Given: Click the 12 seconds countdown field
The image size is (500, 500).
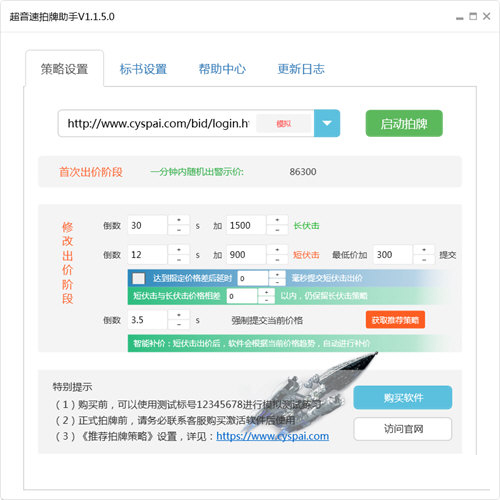Looking at the screenshot, I should pos(147,255).
